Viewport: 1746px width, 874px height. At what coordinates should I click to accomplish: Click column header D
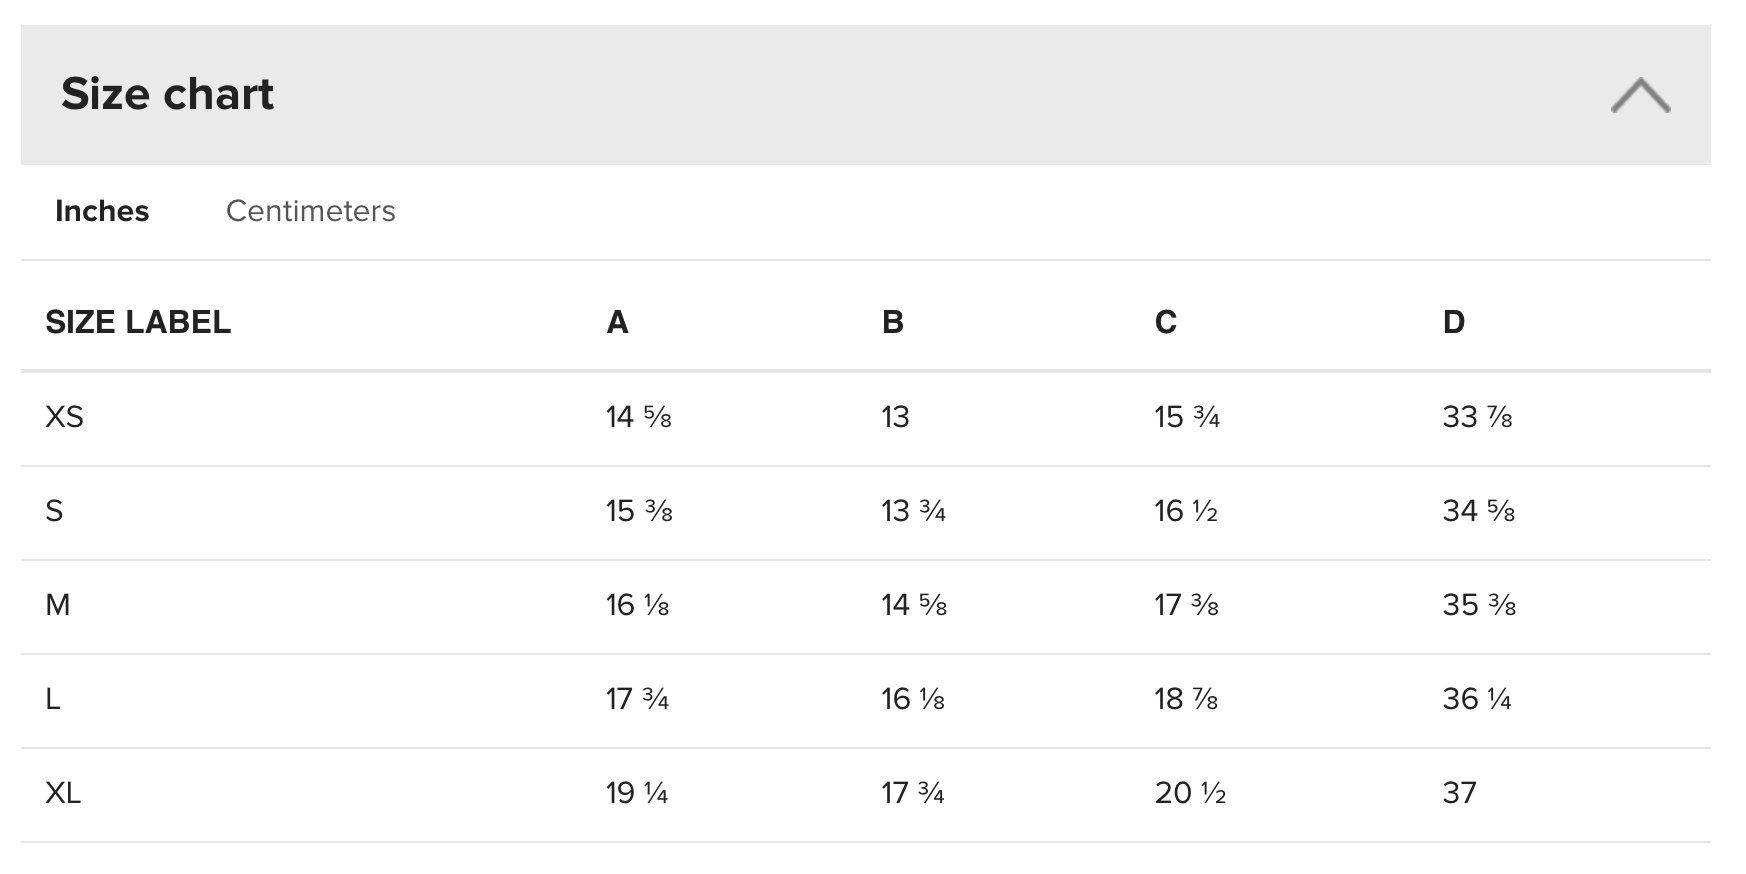(1453, 322)
